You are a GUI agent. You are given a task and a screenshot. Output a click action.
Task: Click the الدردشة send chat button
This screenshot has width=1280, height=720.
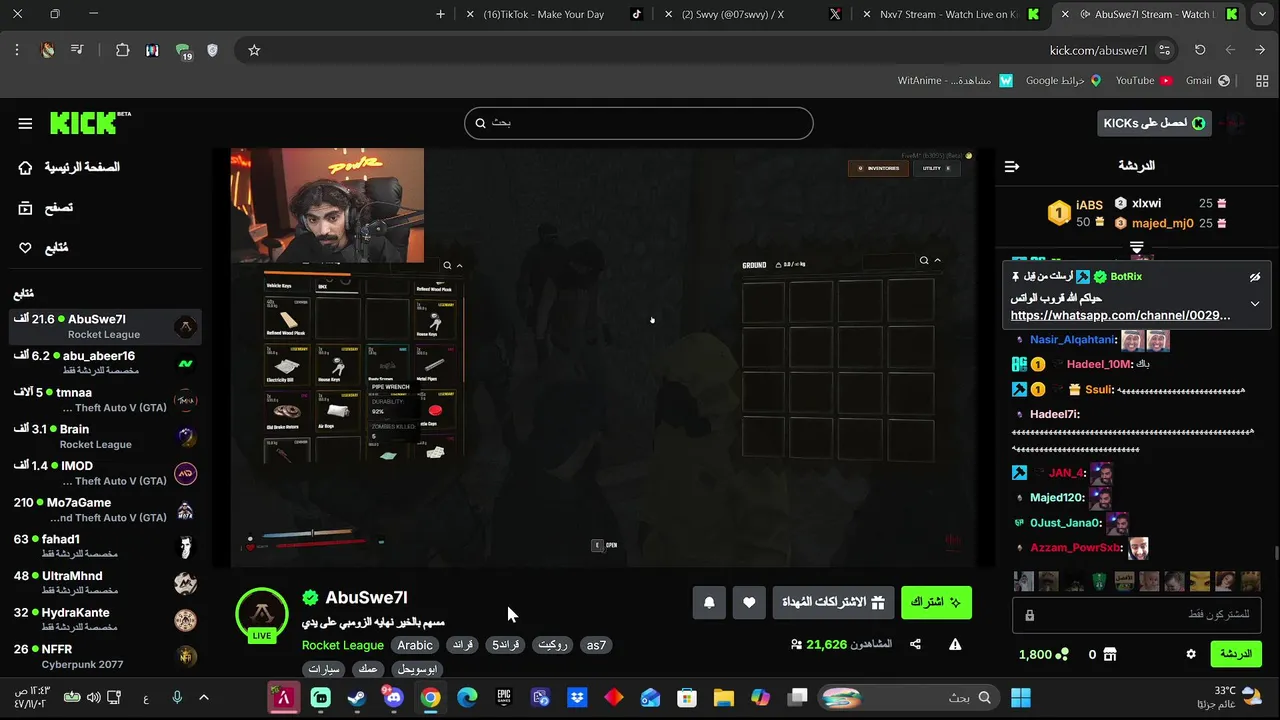tap(1236, 654)
